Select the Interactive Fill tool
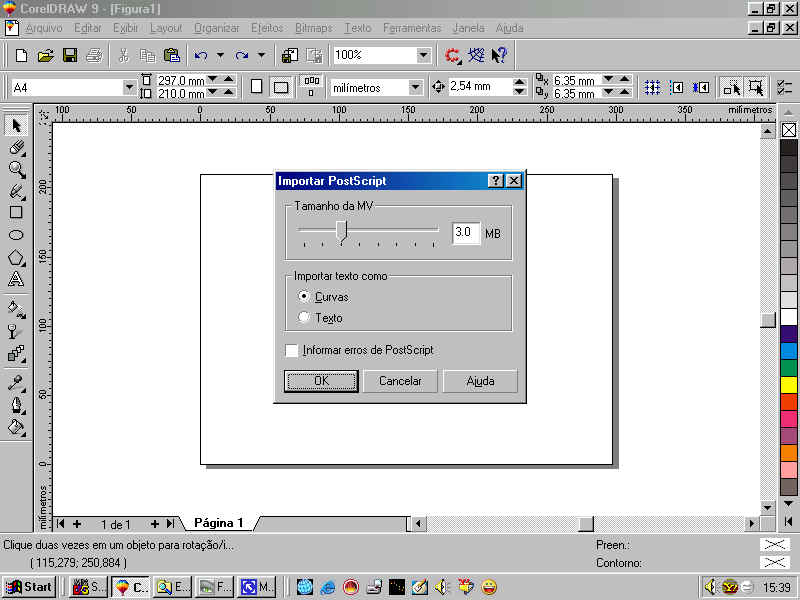 point(16,309)
